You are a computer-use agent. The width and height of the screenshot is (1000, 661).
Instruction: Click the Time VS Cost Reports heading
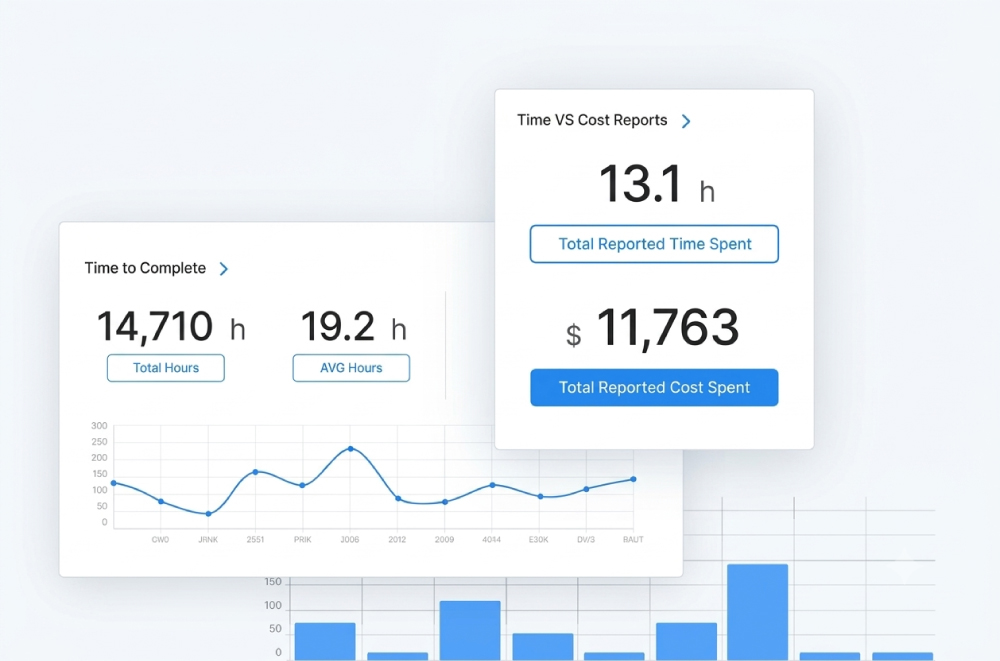pyautogui.click(x=592, y=120)
